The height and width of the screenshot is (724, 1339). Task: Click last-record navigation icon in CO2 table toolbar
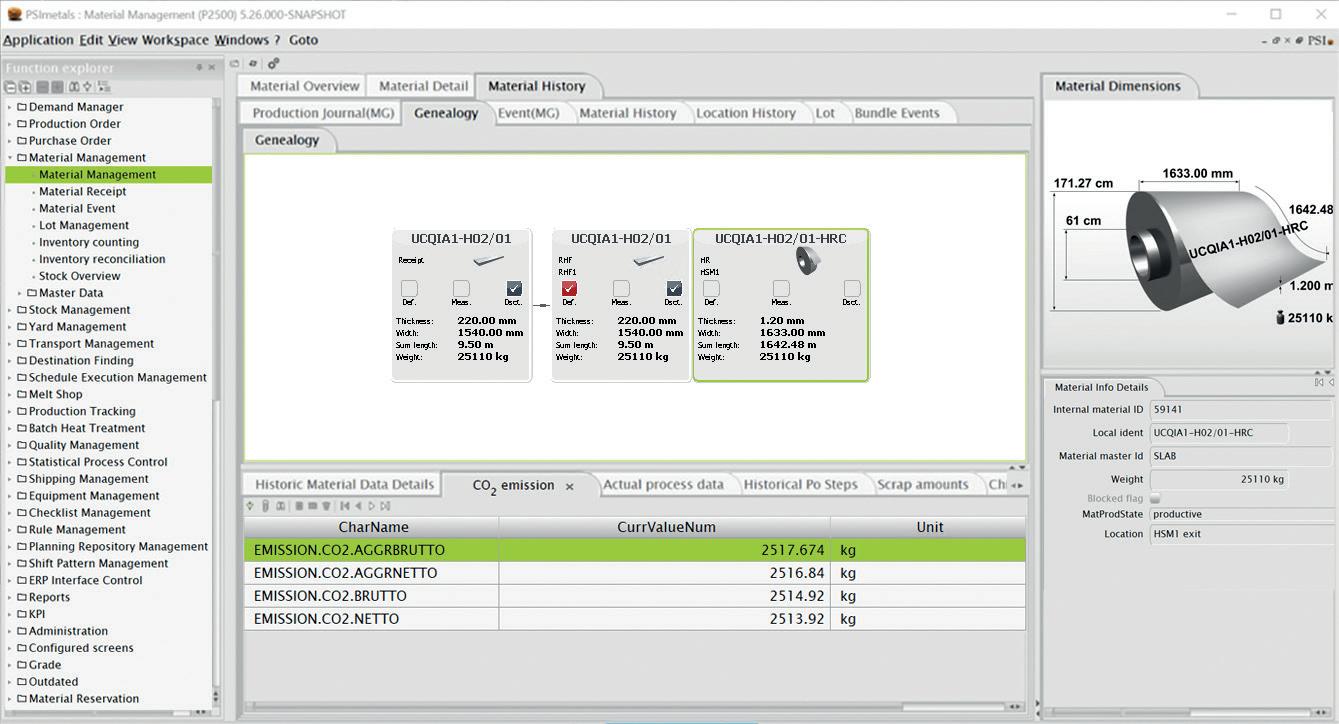click(x=385, y=506)
